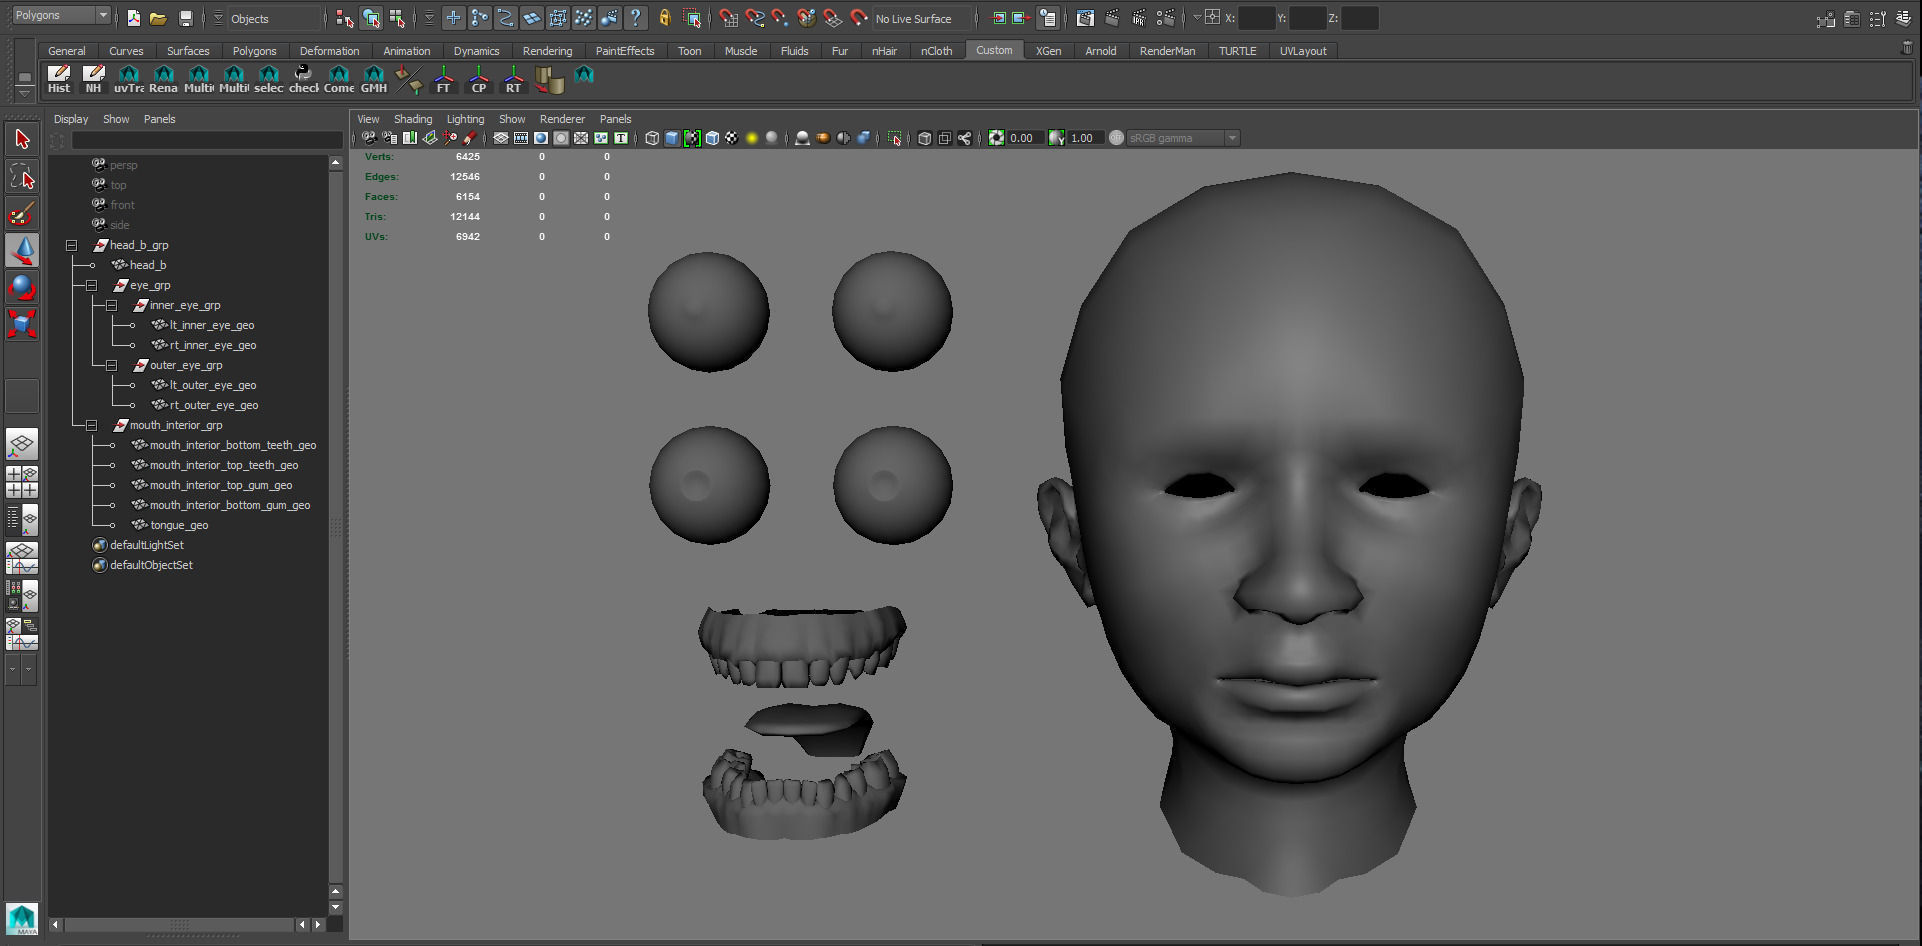Select defaultLightSet in the outliner
The width and height of the screenshot is (1922, 946).
[x=146, y=545]
